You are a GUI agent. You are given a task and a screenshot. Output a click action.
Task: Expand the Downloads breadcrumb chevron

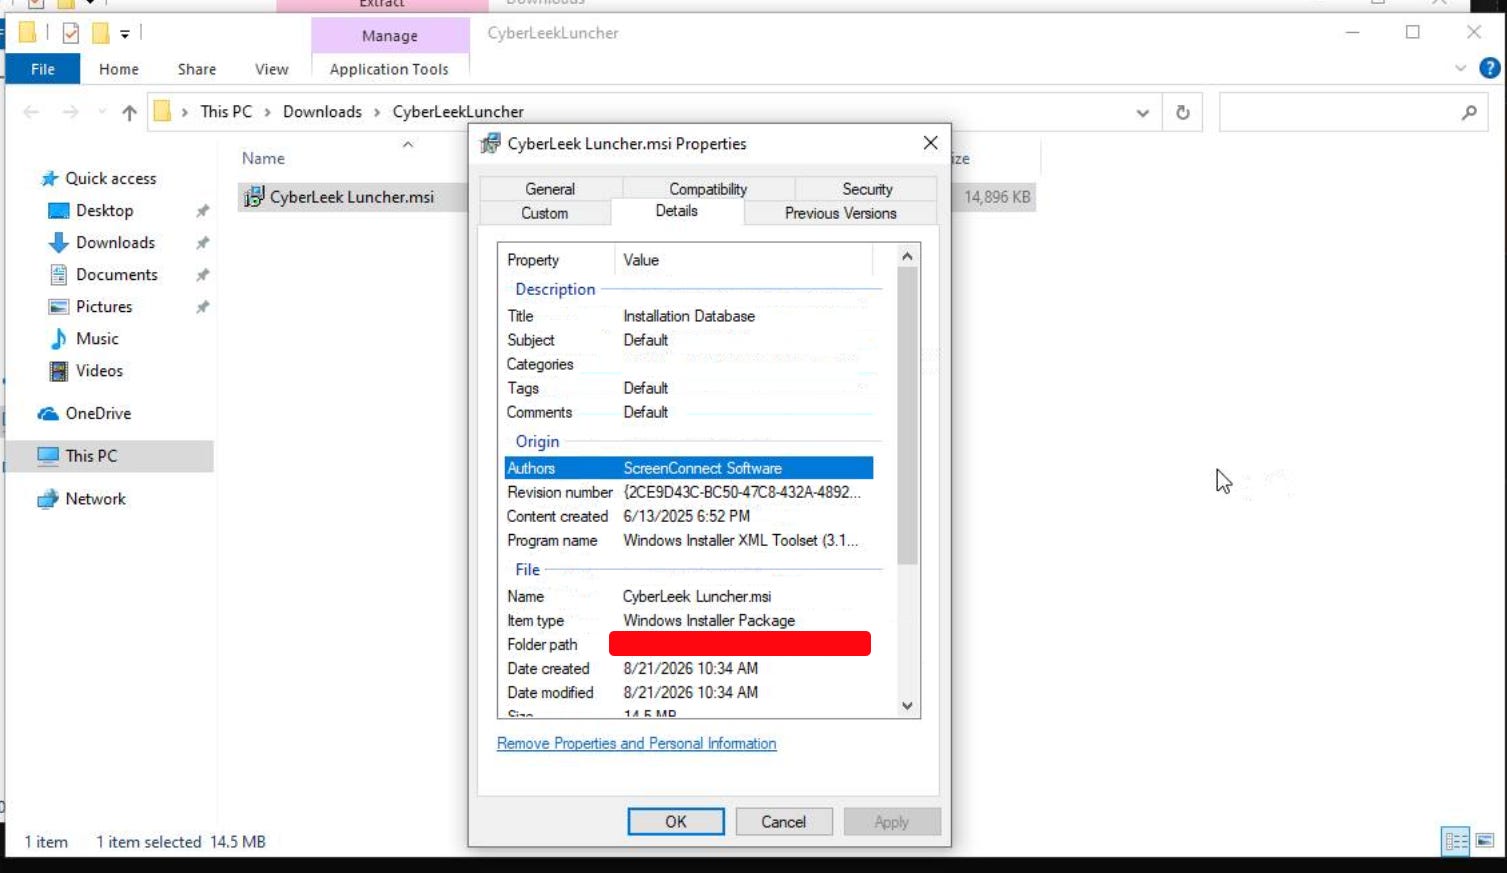377,112
